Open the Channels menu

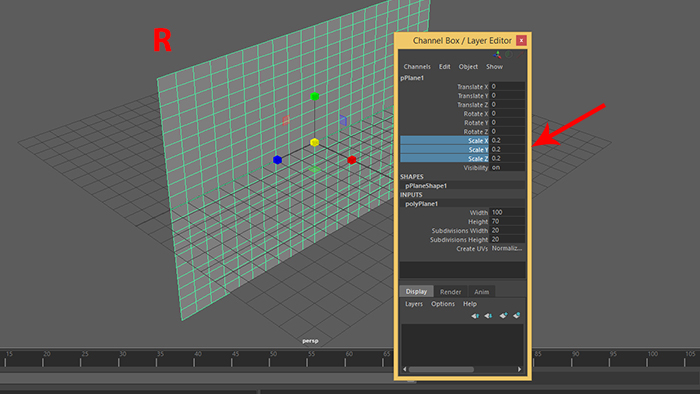417,66
